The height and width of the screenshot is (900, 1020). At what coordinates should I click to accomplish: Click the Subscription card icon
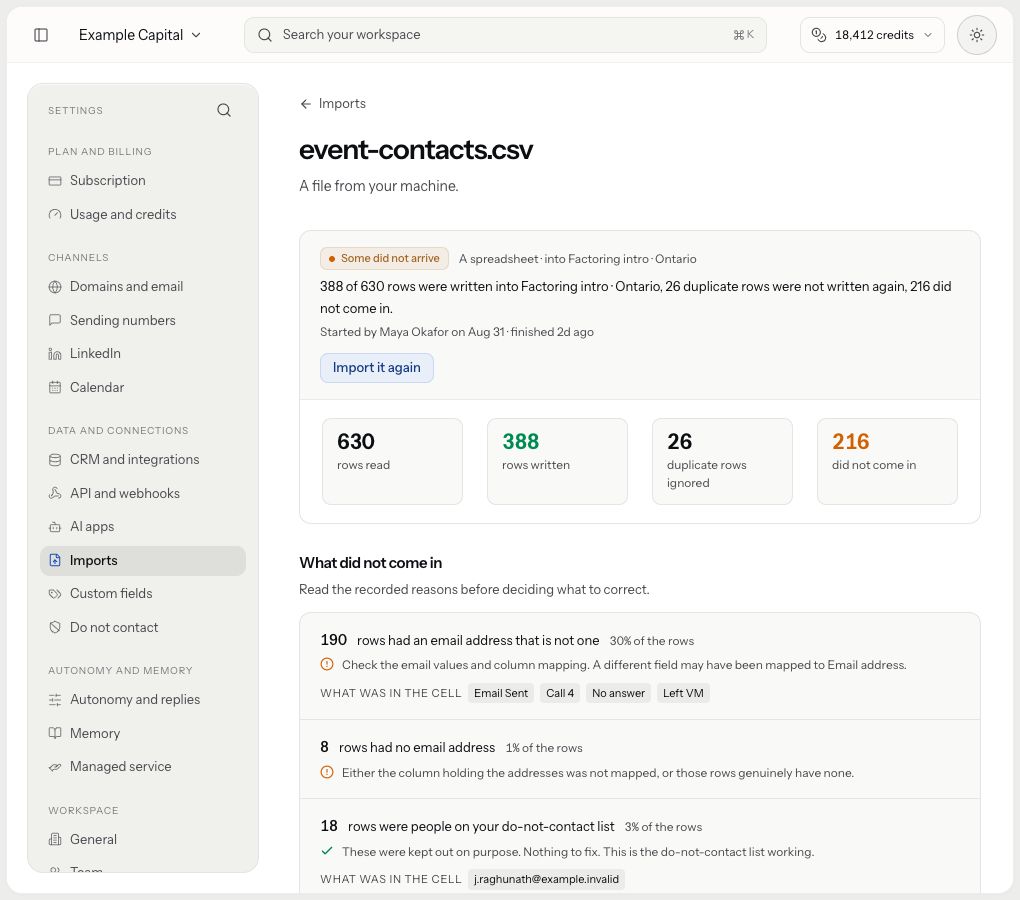pos(55,181)
